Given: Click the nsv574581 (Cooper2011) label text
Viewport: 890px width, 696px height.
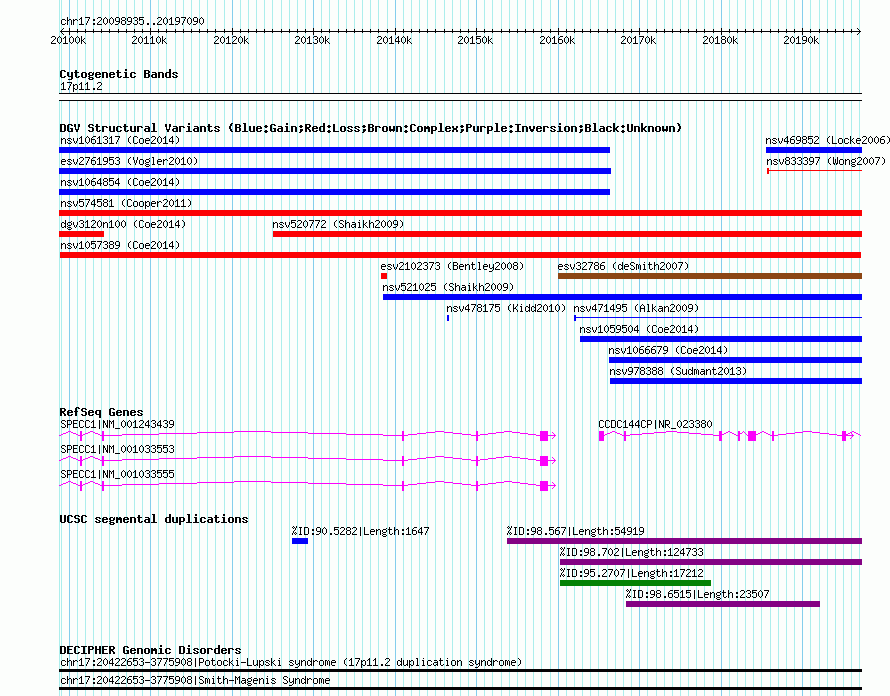Looking at the screenshot, I should [x=126, y=203].
